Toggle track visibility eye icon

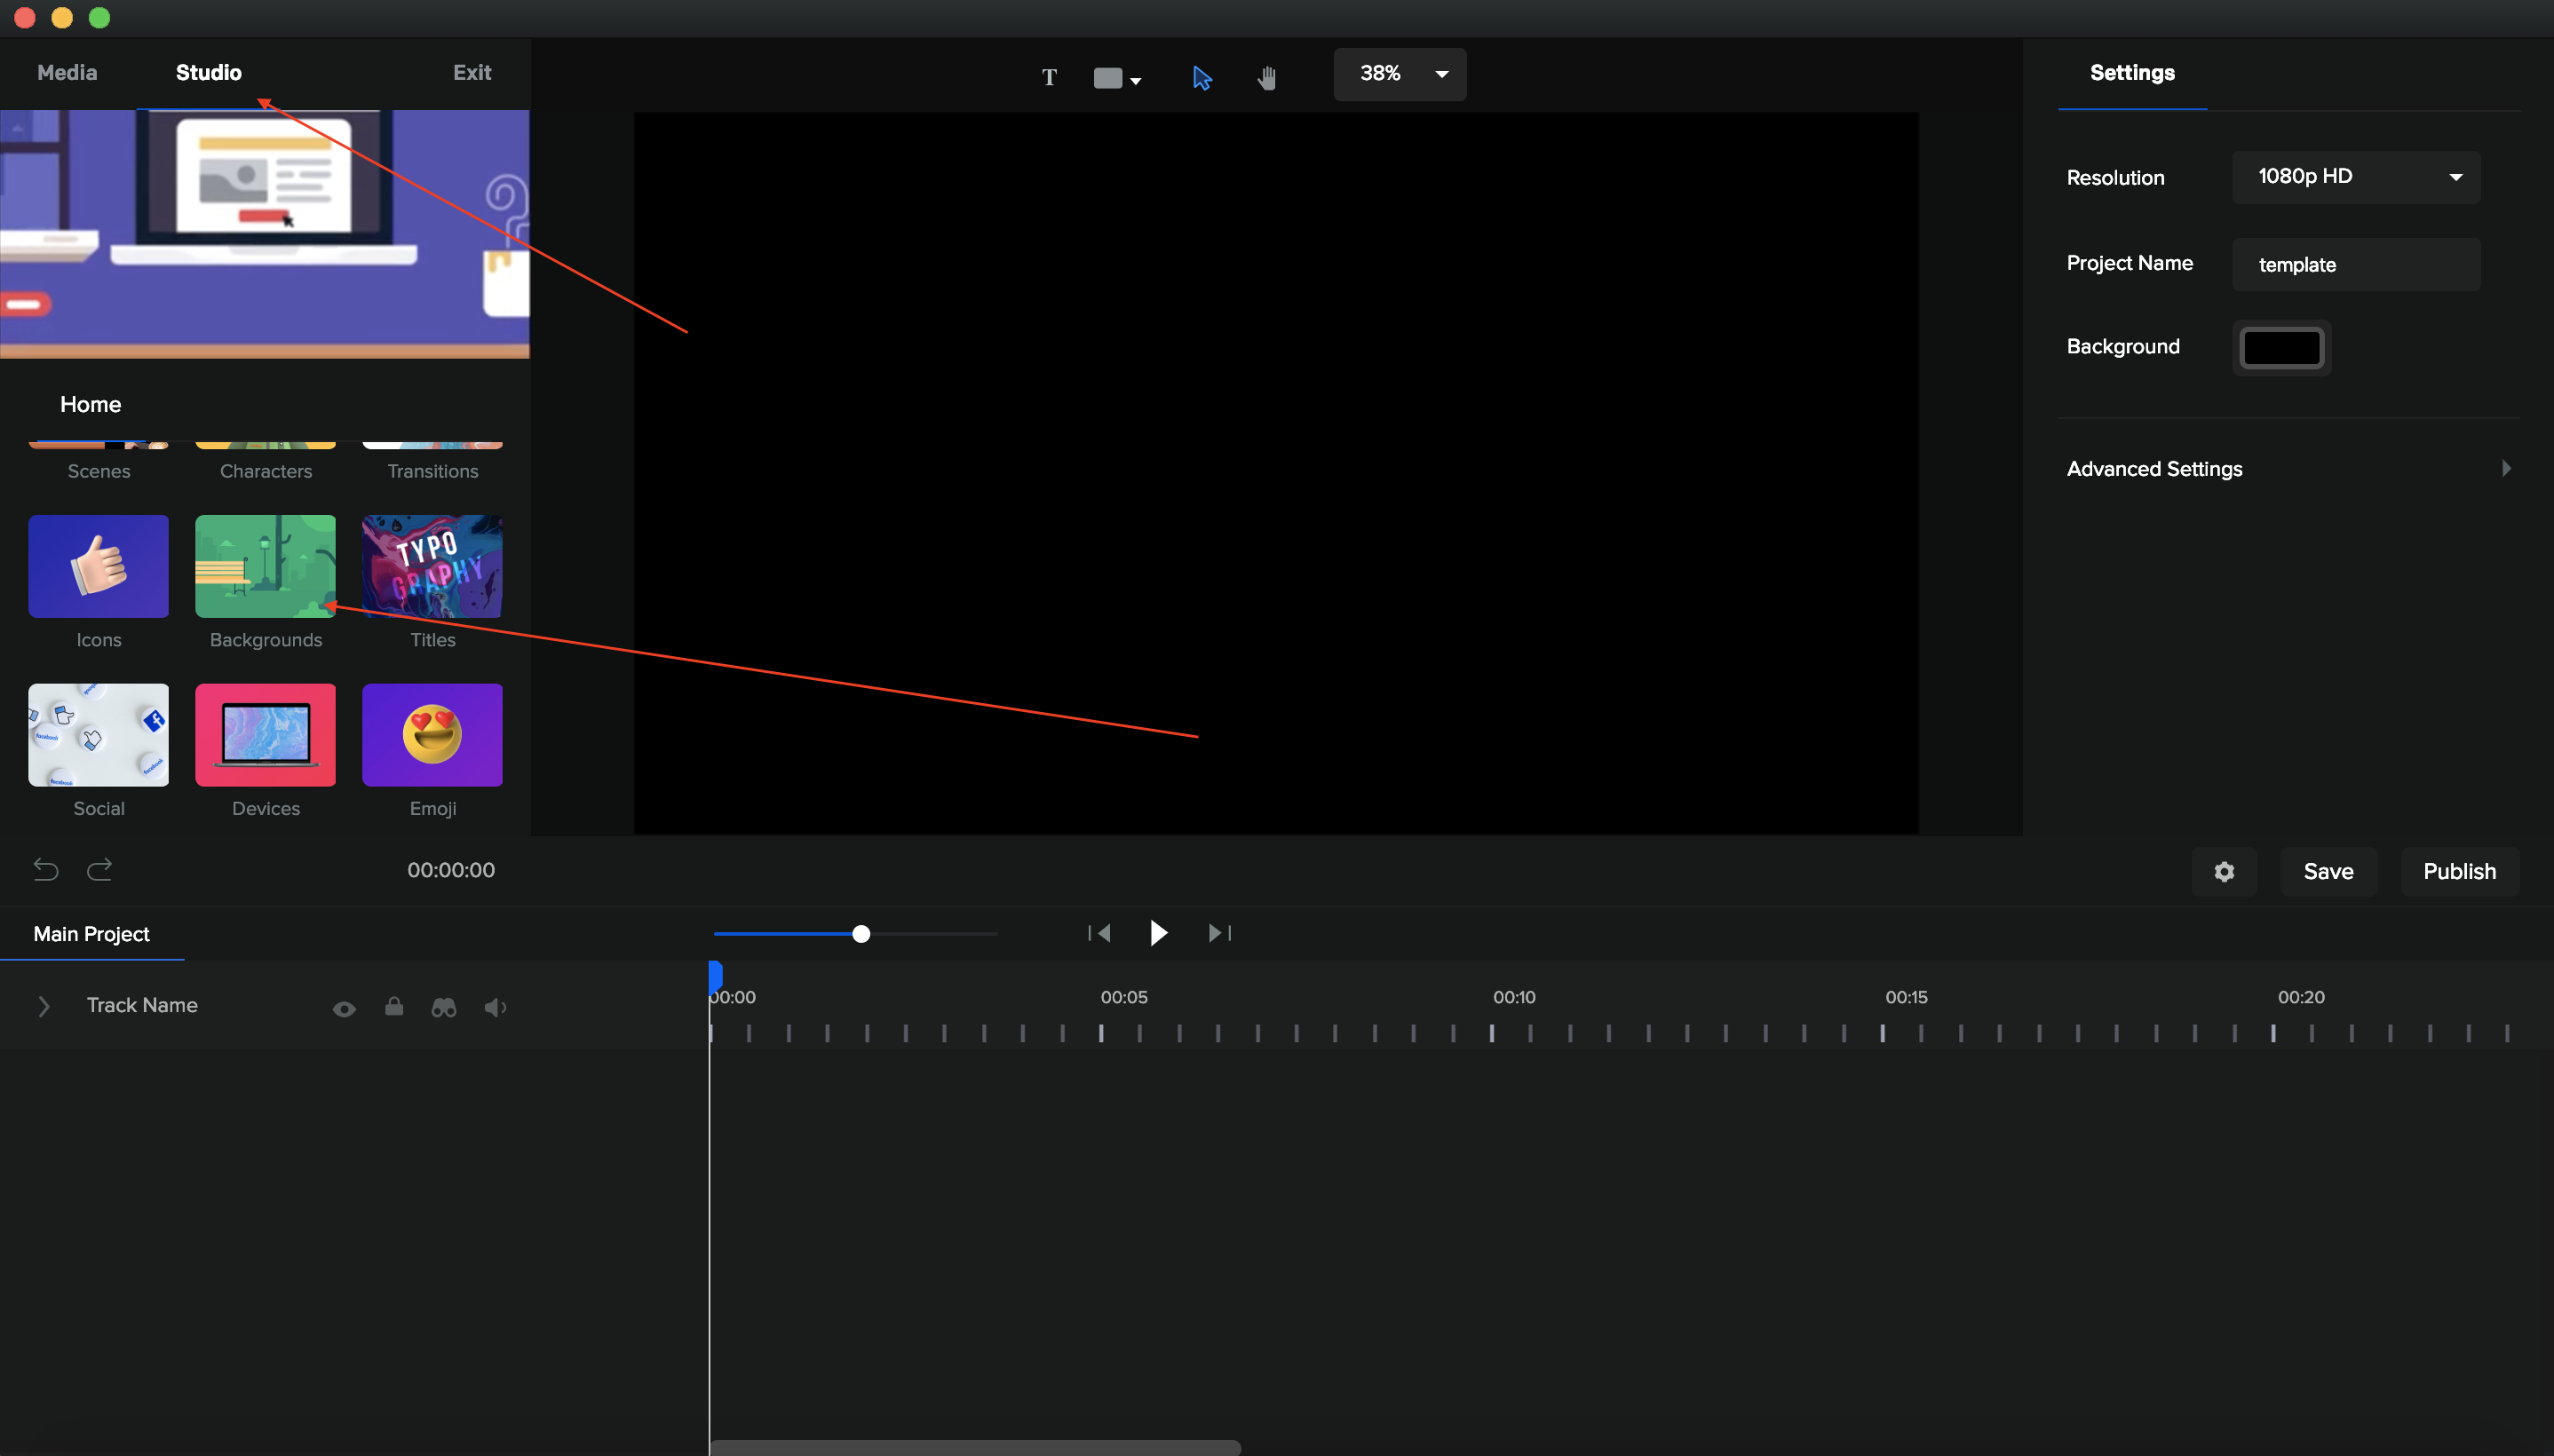click(x=344, y=1008)
